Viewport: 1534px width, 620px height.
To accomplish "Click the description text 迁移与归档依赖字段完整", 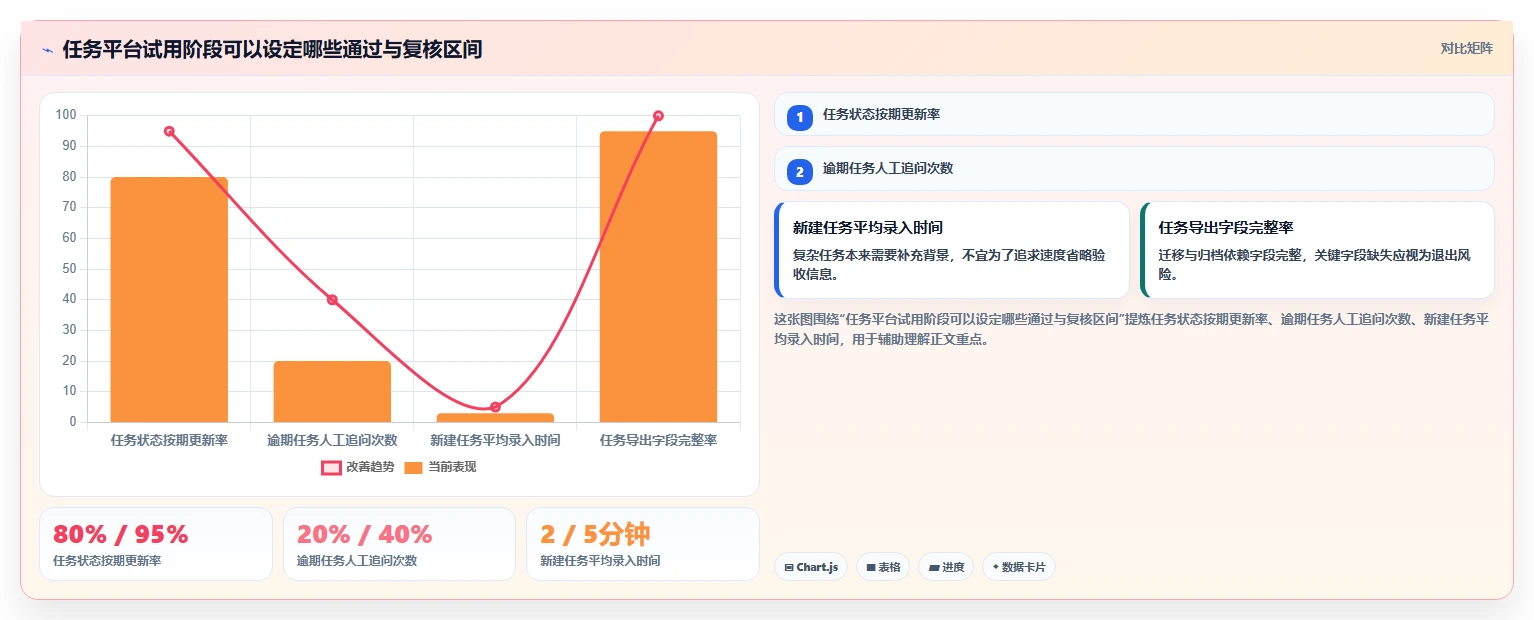I will (x=1314, y=265).
